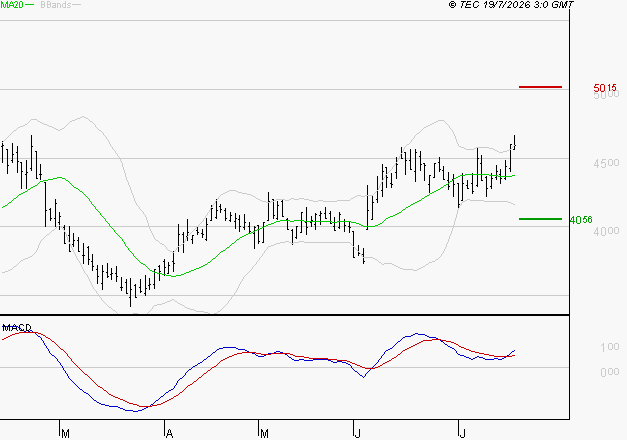Screen dimensions: 627x440
Task: Select the 4056 support price label
Action: coord(581,220)
